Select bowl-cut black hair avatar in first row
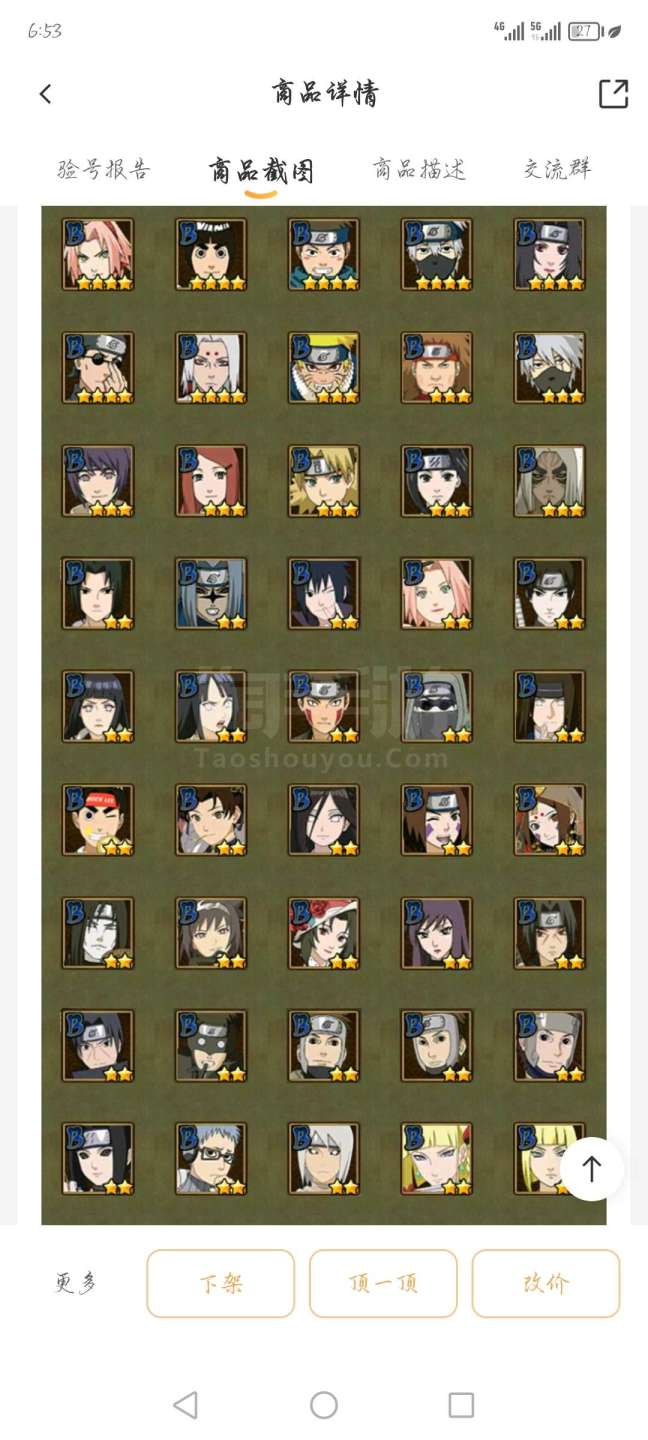The height and width of the screenshot is (1440, 648). tap(211, 255)
